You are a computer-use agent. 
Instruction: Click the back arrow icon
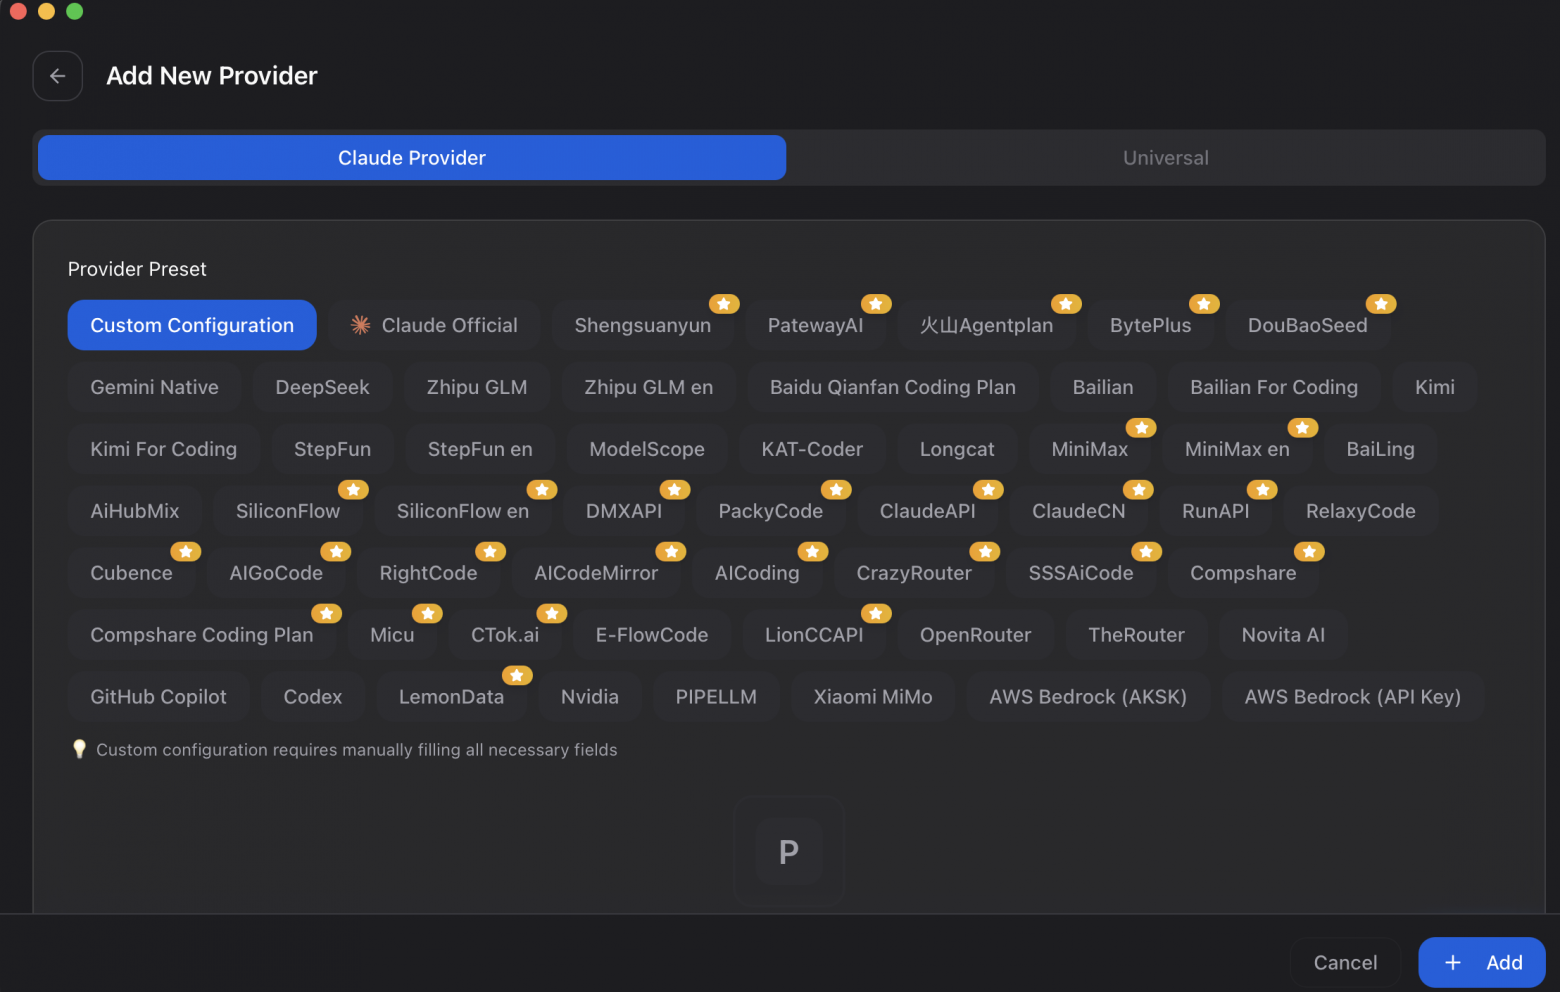(x=58, y=76)
